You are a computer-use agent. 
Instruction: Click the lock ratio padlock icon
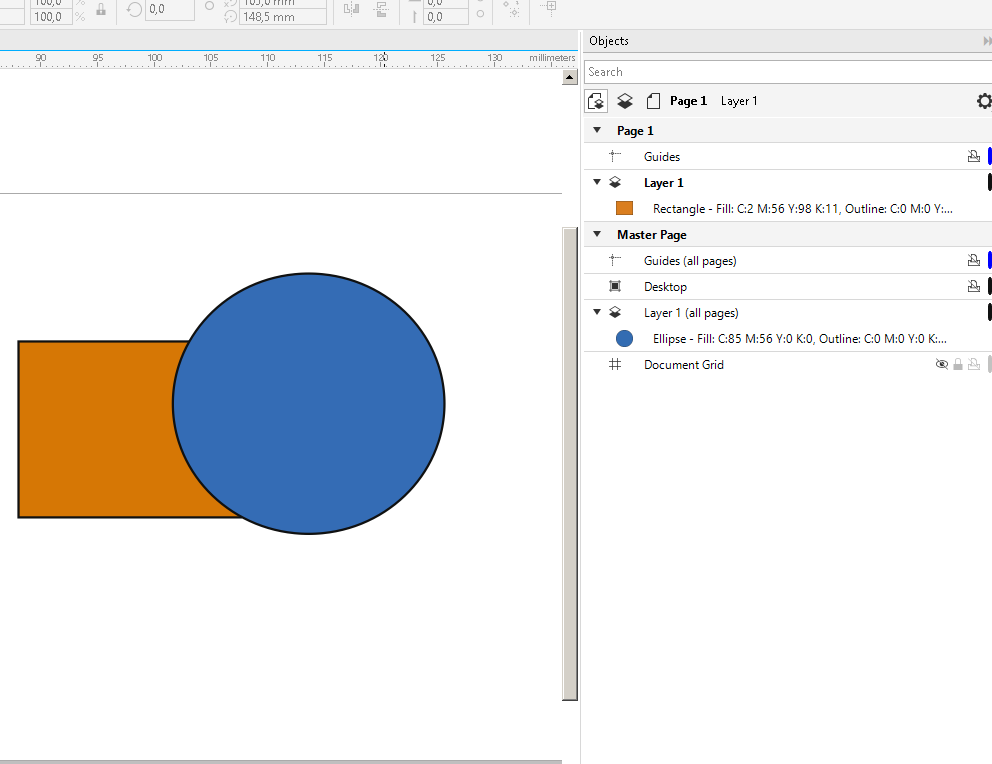point(101,10)
